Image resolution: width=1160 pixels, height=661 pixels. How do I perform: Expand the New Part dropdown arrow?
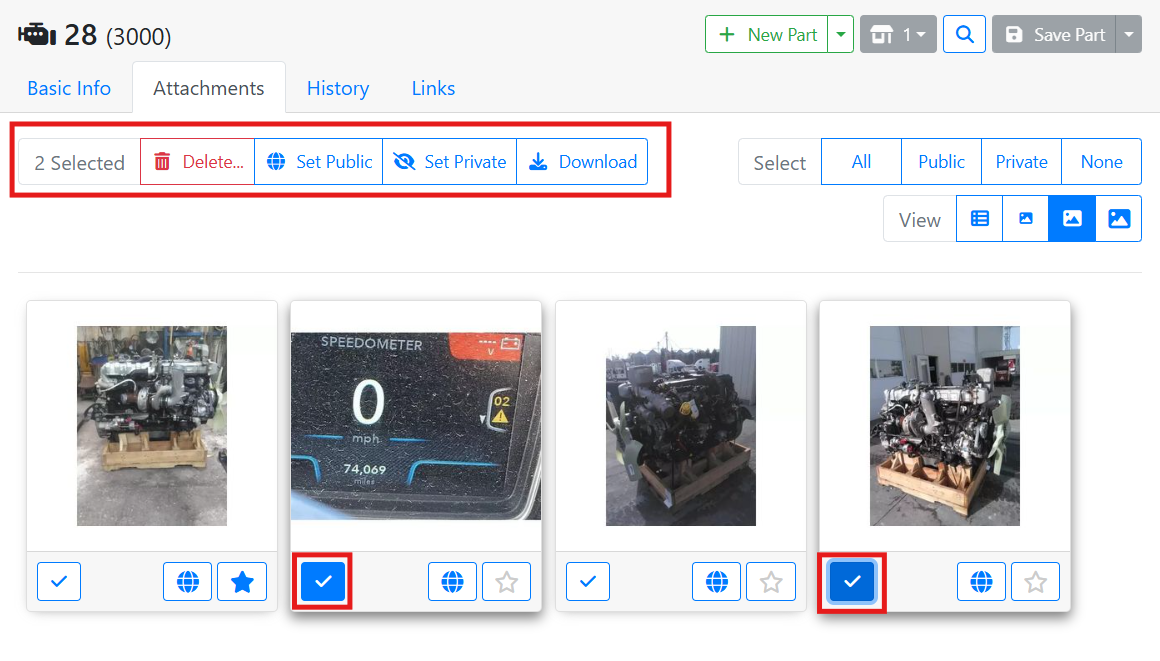click(841, 34)
